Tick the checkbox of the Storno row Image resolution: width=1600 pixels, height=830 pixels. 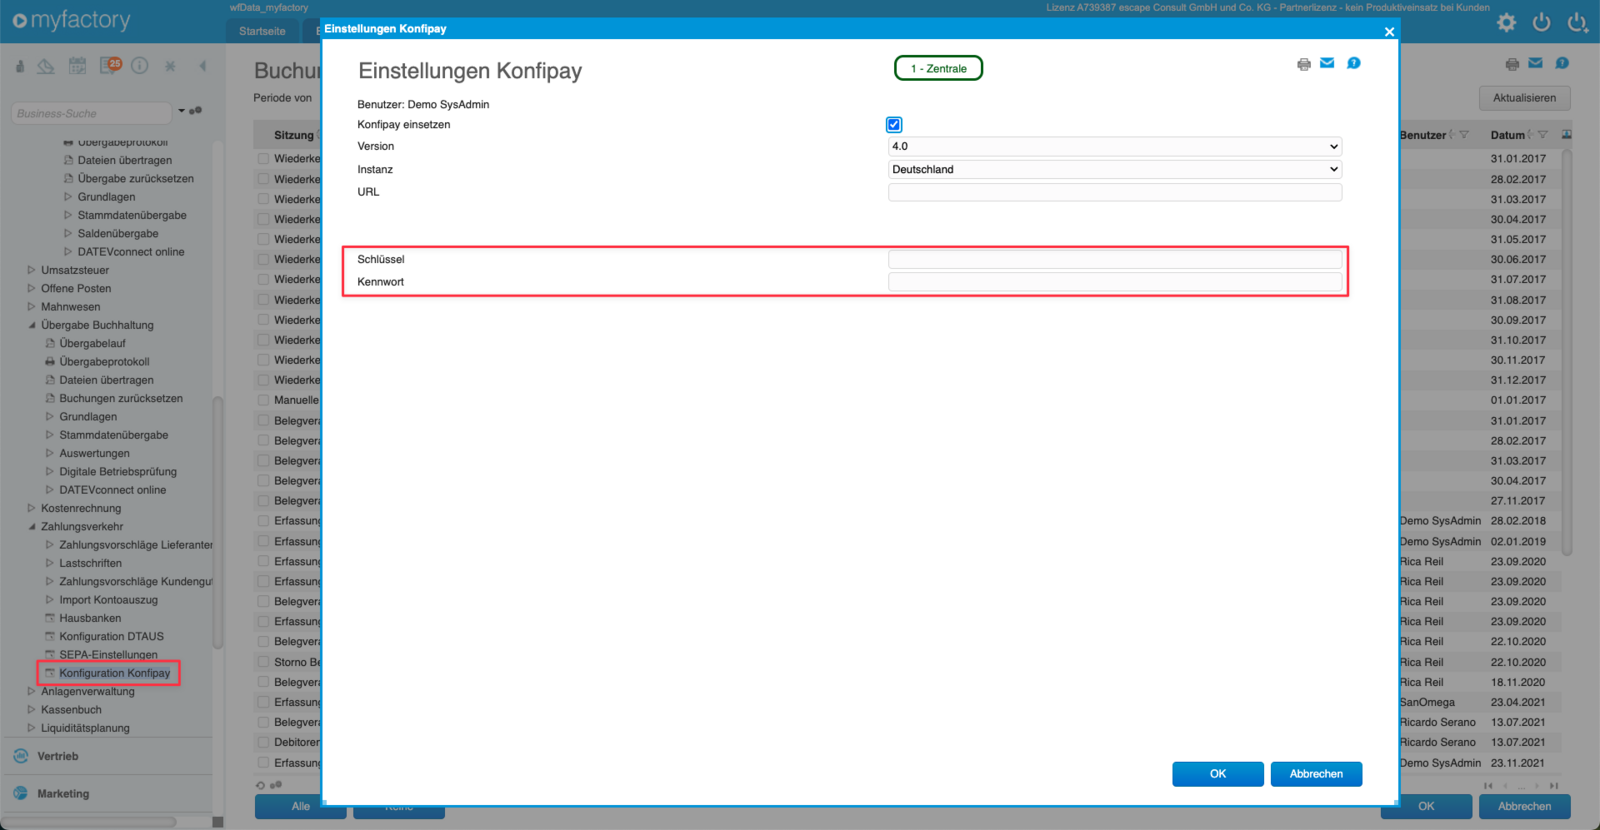(x=263, y=662)
